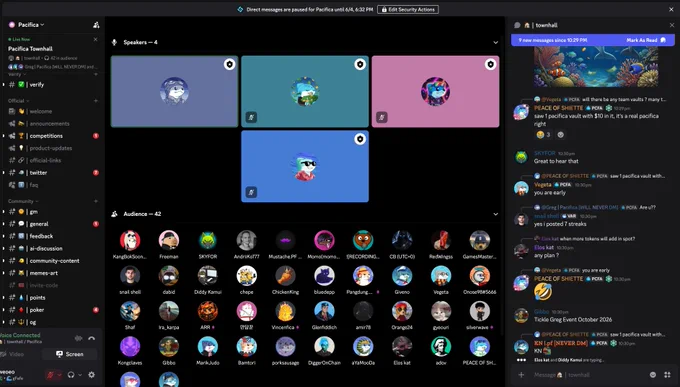This screenshot has height=387, width=680.
Task: Close the townhall chat panel
Action: coord(672,25)
